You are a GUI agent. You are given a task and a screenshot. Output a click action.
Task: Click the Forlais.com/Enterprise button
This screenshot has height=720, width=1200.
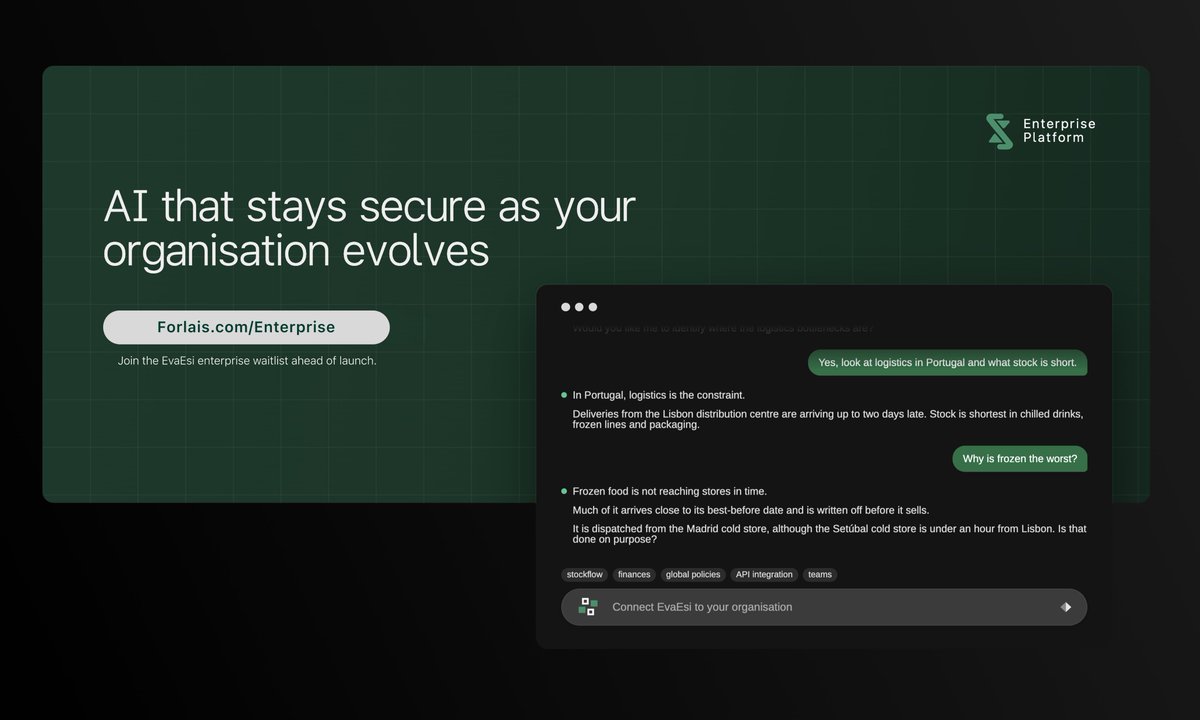(246, 327)
